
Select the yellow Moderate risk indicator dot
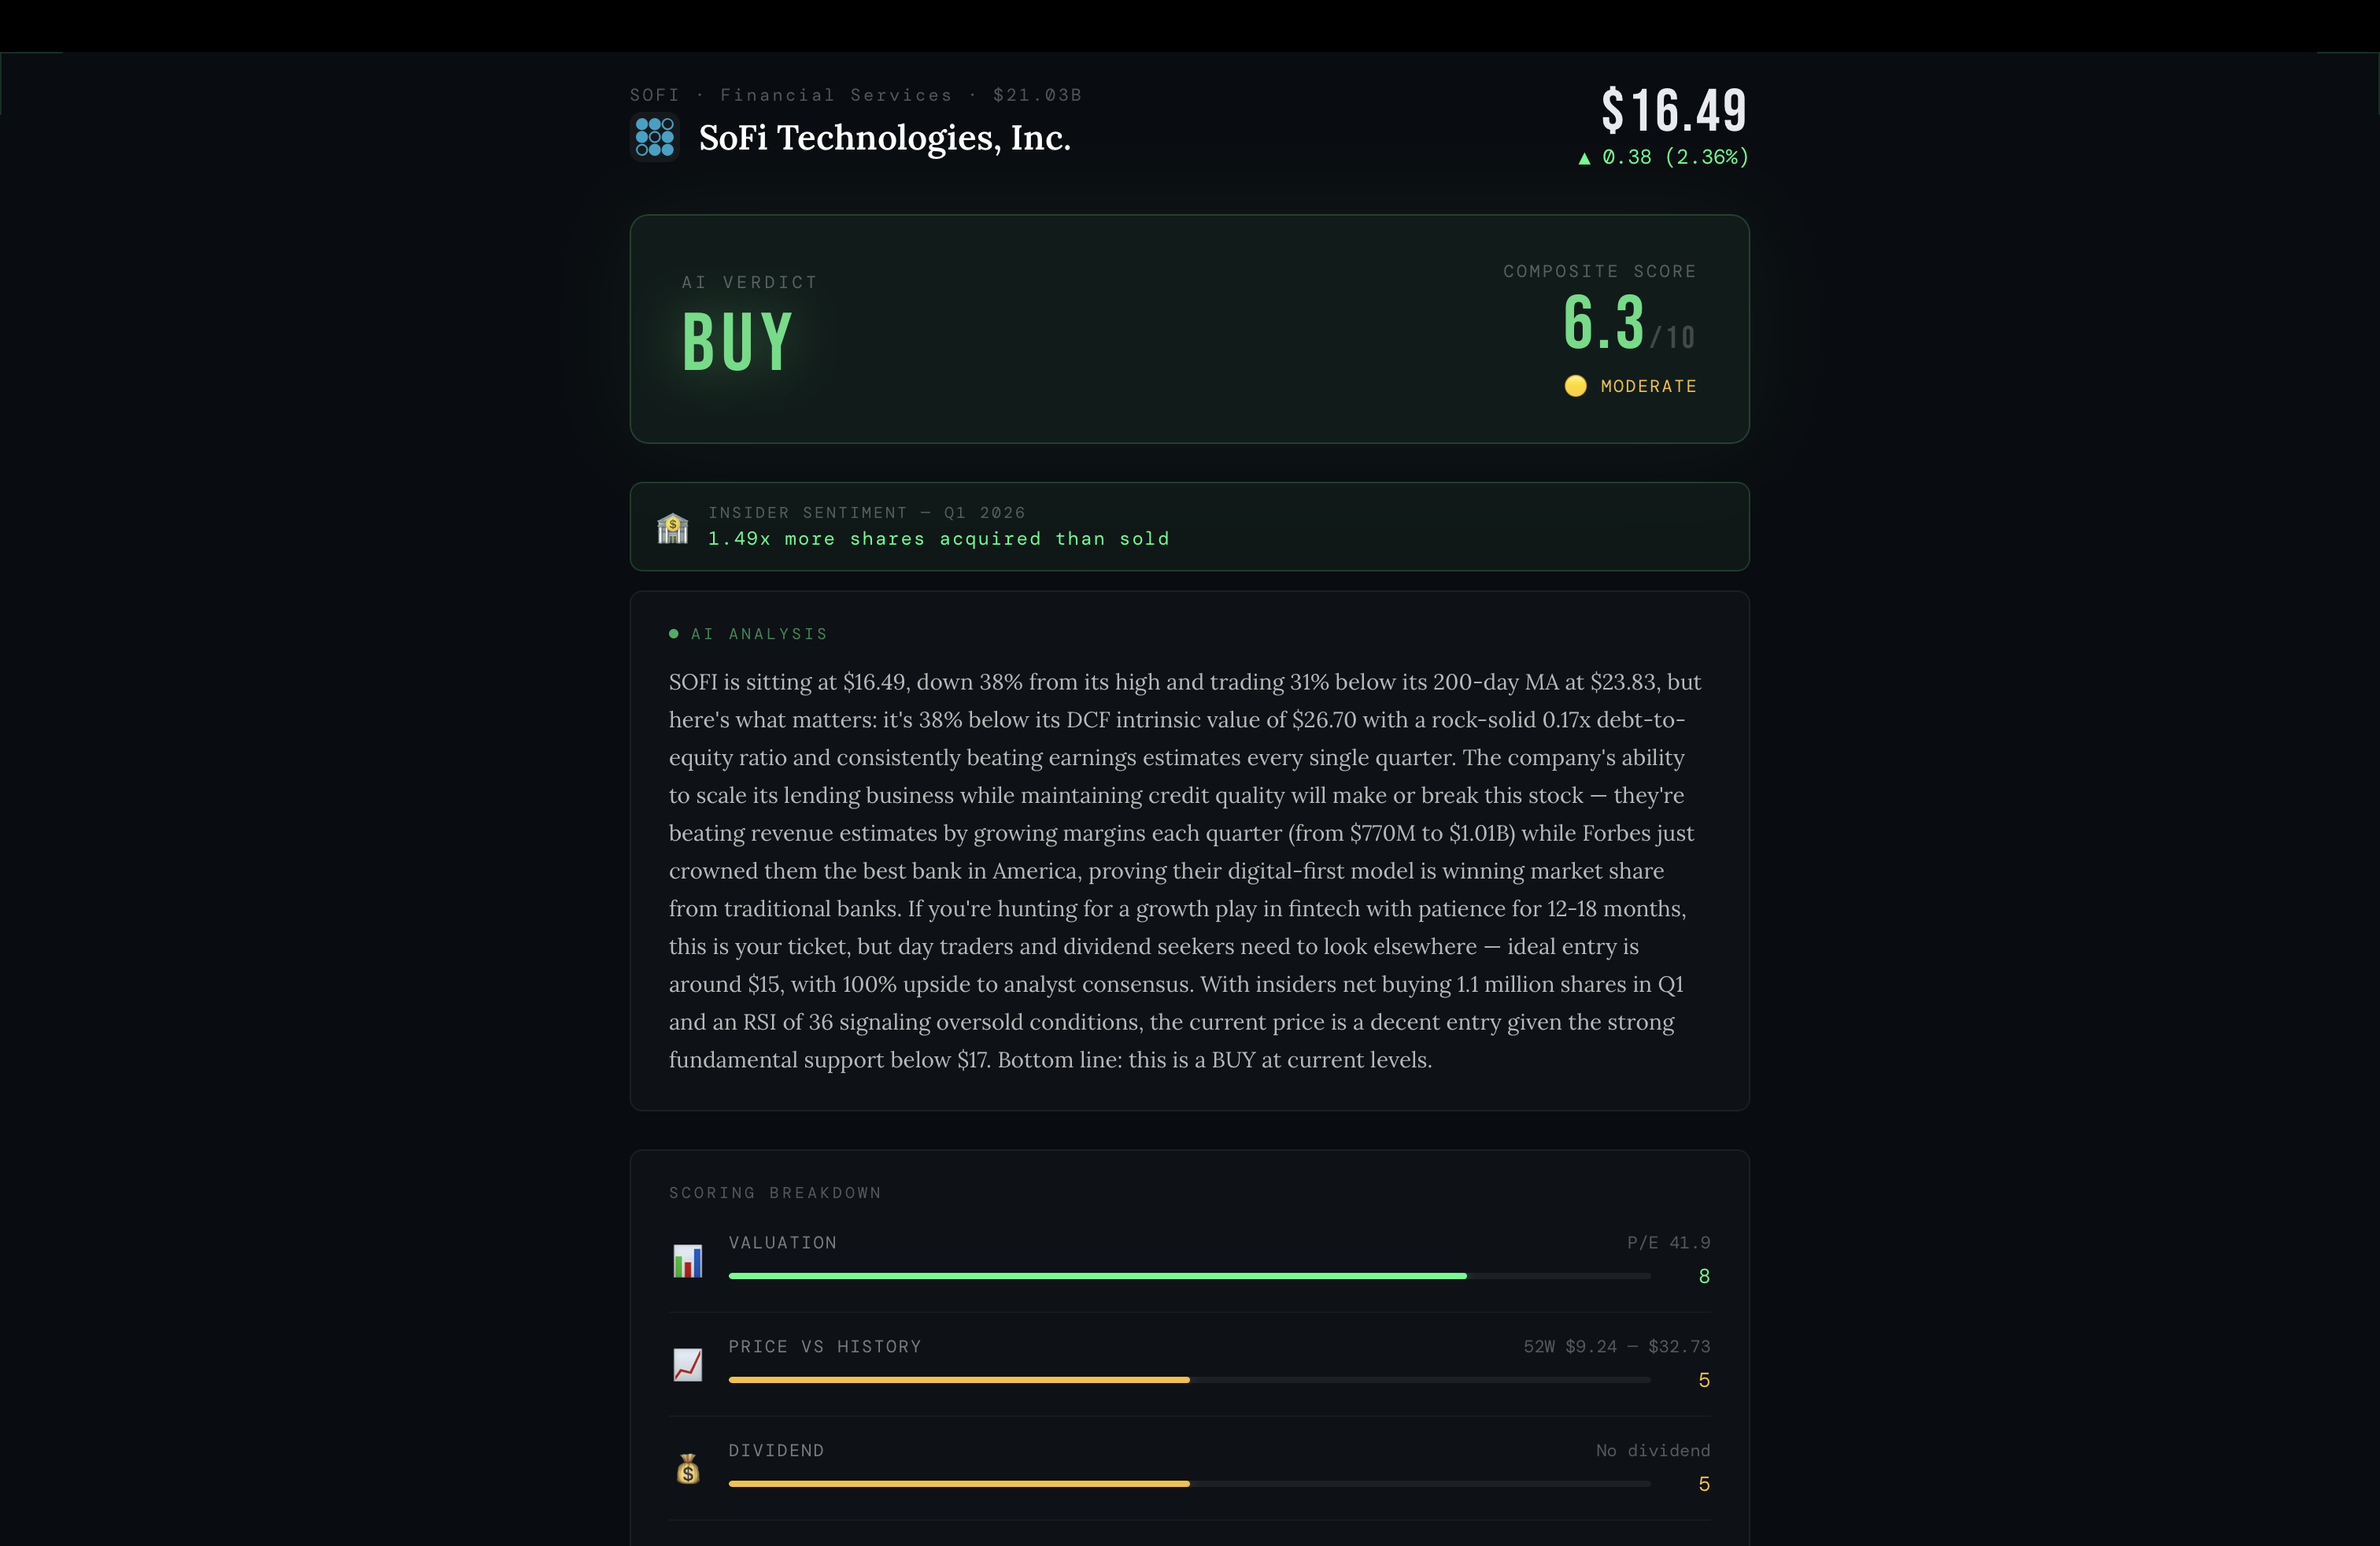coord(1576,386)
